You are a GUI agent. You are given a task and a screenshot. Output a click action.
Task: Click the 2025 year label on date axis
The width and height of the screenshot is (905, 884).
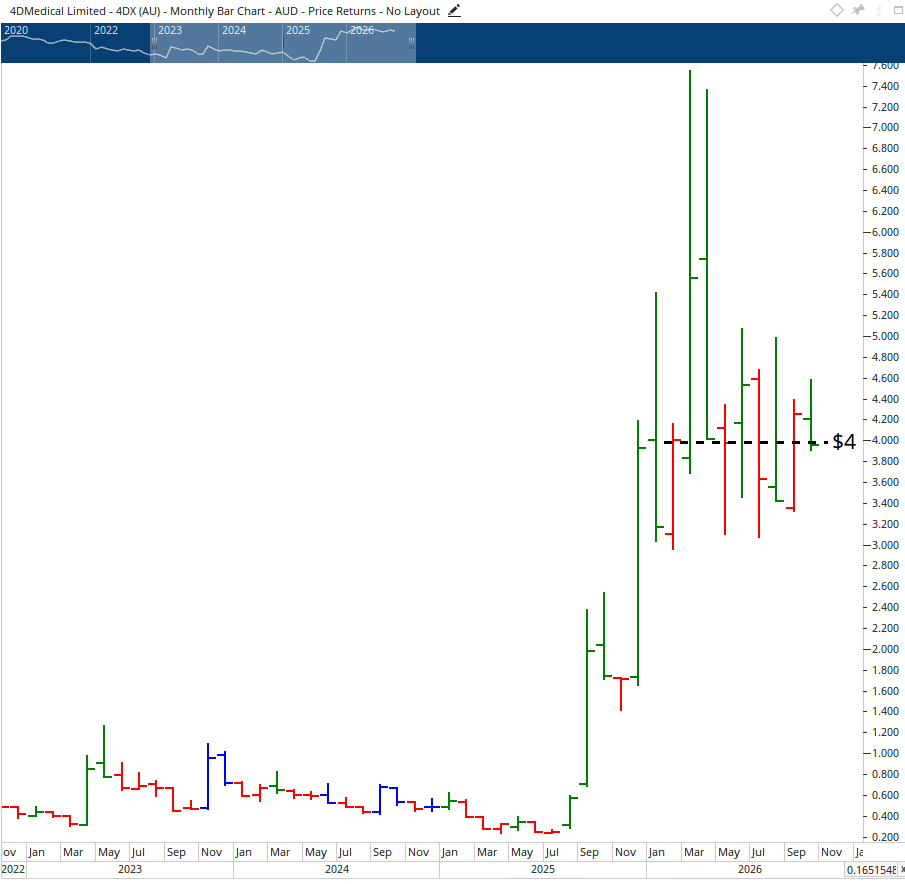[x=543, y=870]
